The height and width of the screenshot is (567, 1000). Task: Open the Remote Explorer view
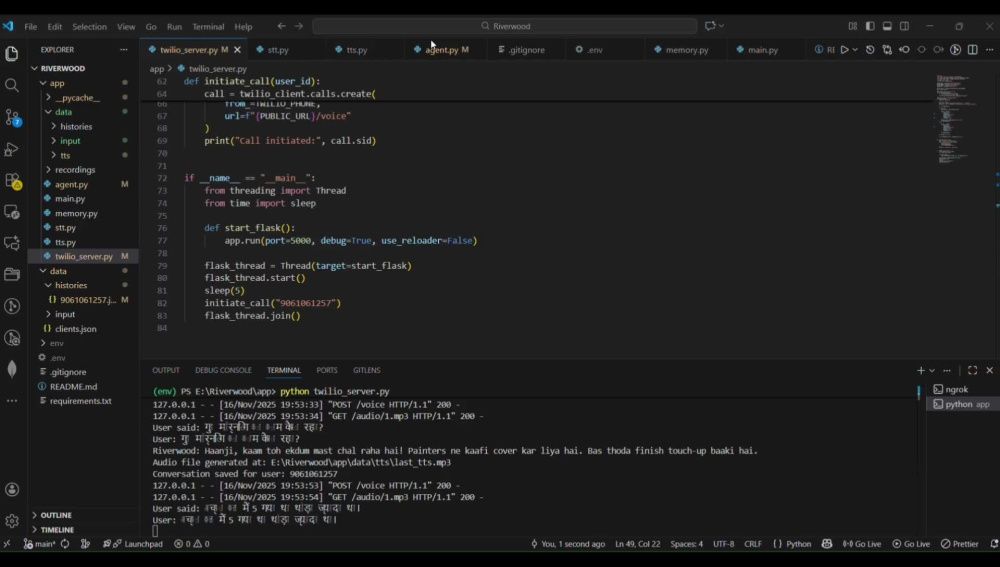(x=11, y=211)
